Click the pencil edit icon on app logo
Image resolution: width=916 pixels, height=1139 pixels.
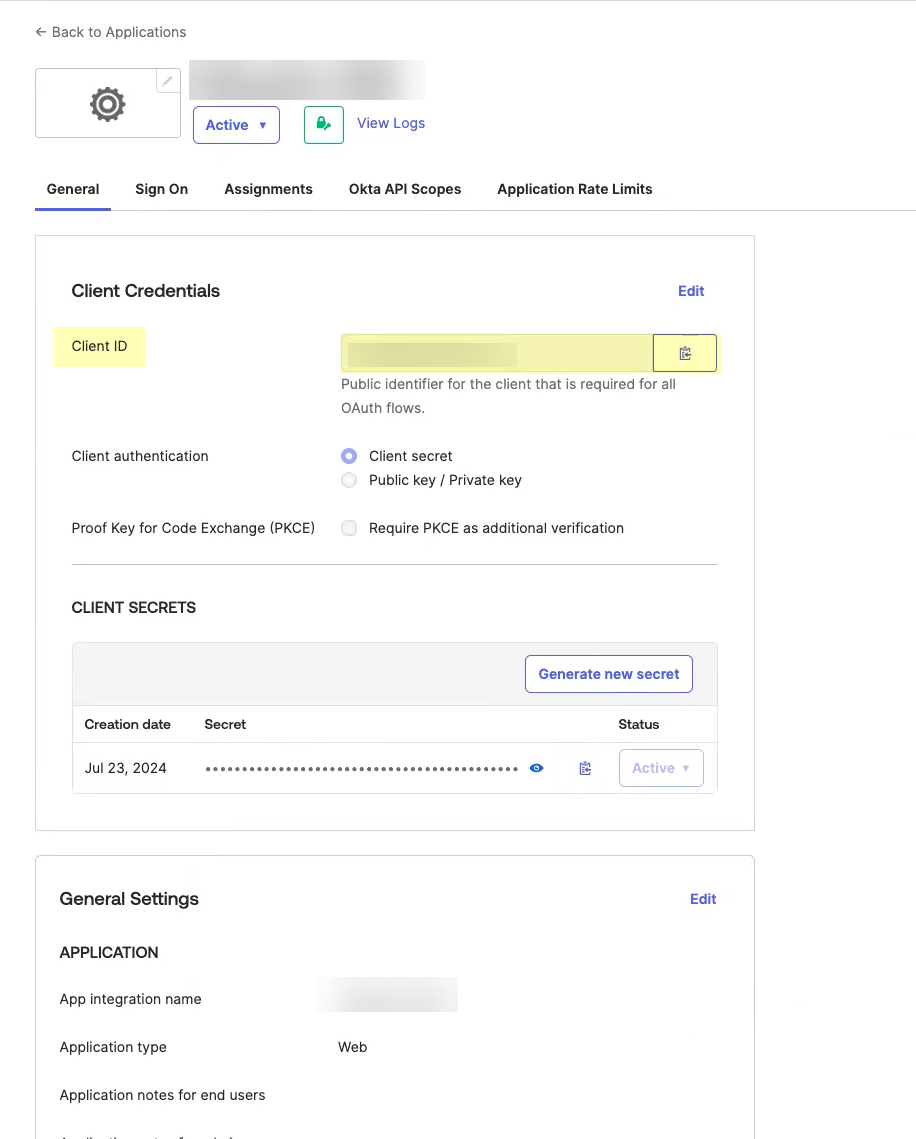tap(168, 81)
